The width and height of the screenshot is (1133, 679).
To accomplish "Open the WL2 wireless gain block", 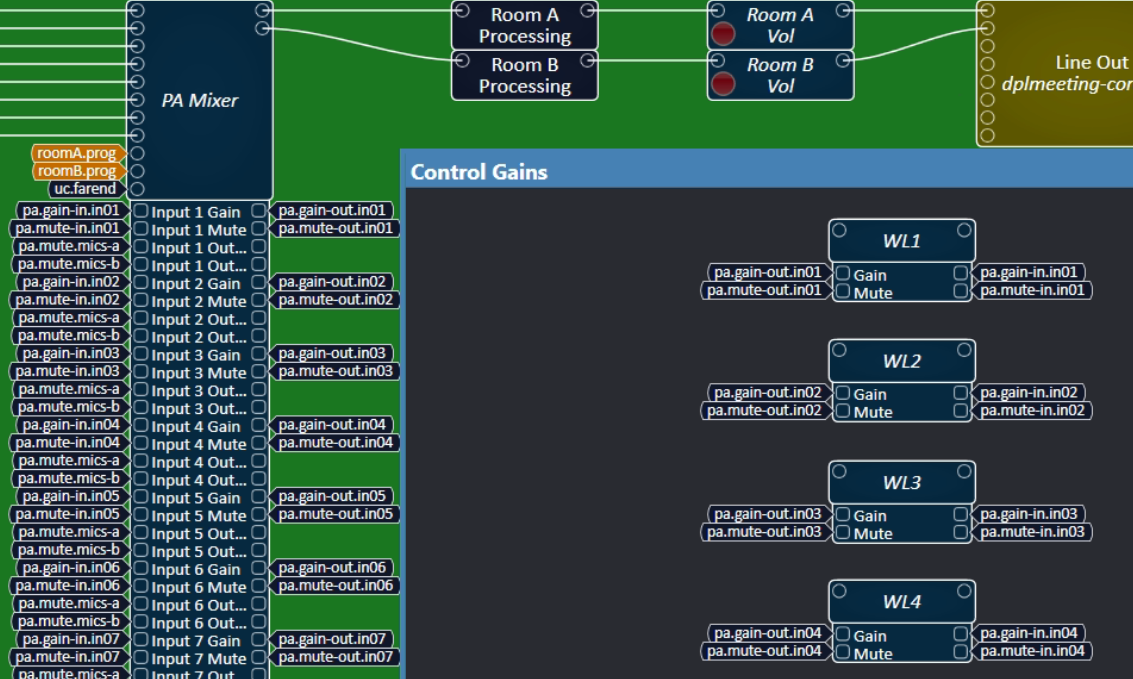I will (x=900, y=361).
